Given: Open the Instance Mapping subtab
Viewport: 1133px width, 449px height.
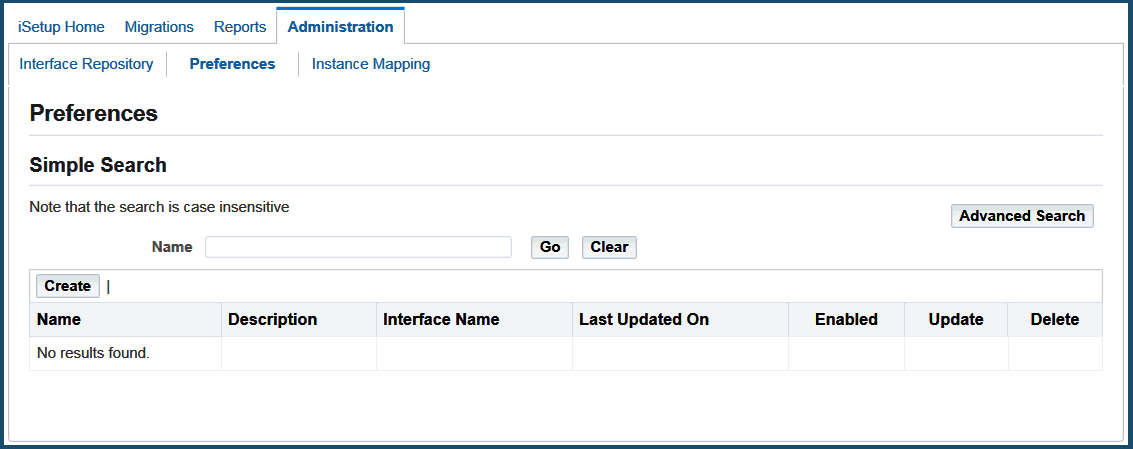Looking at the screenshot, I should tap(371, 64).
